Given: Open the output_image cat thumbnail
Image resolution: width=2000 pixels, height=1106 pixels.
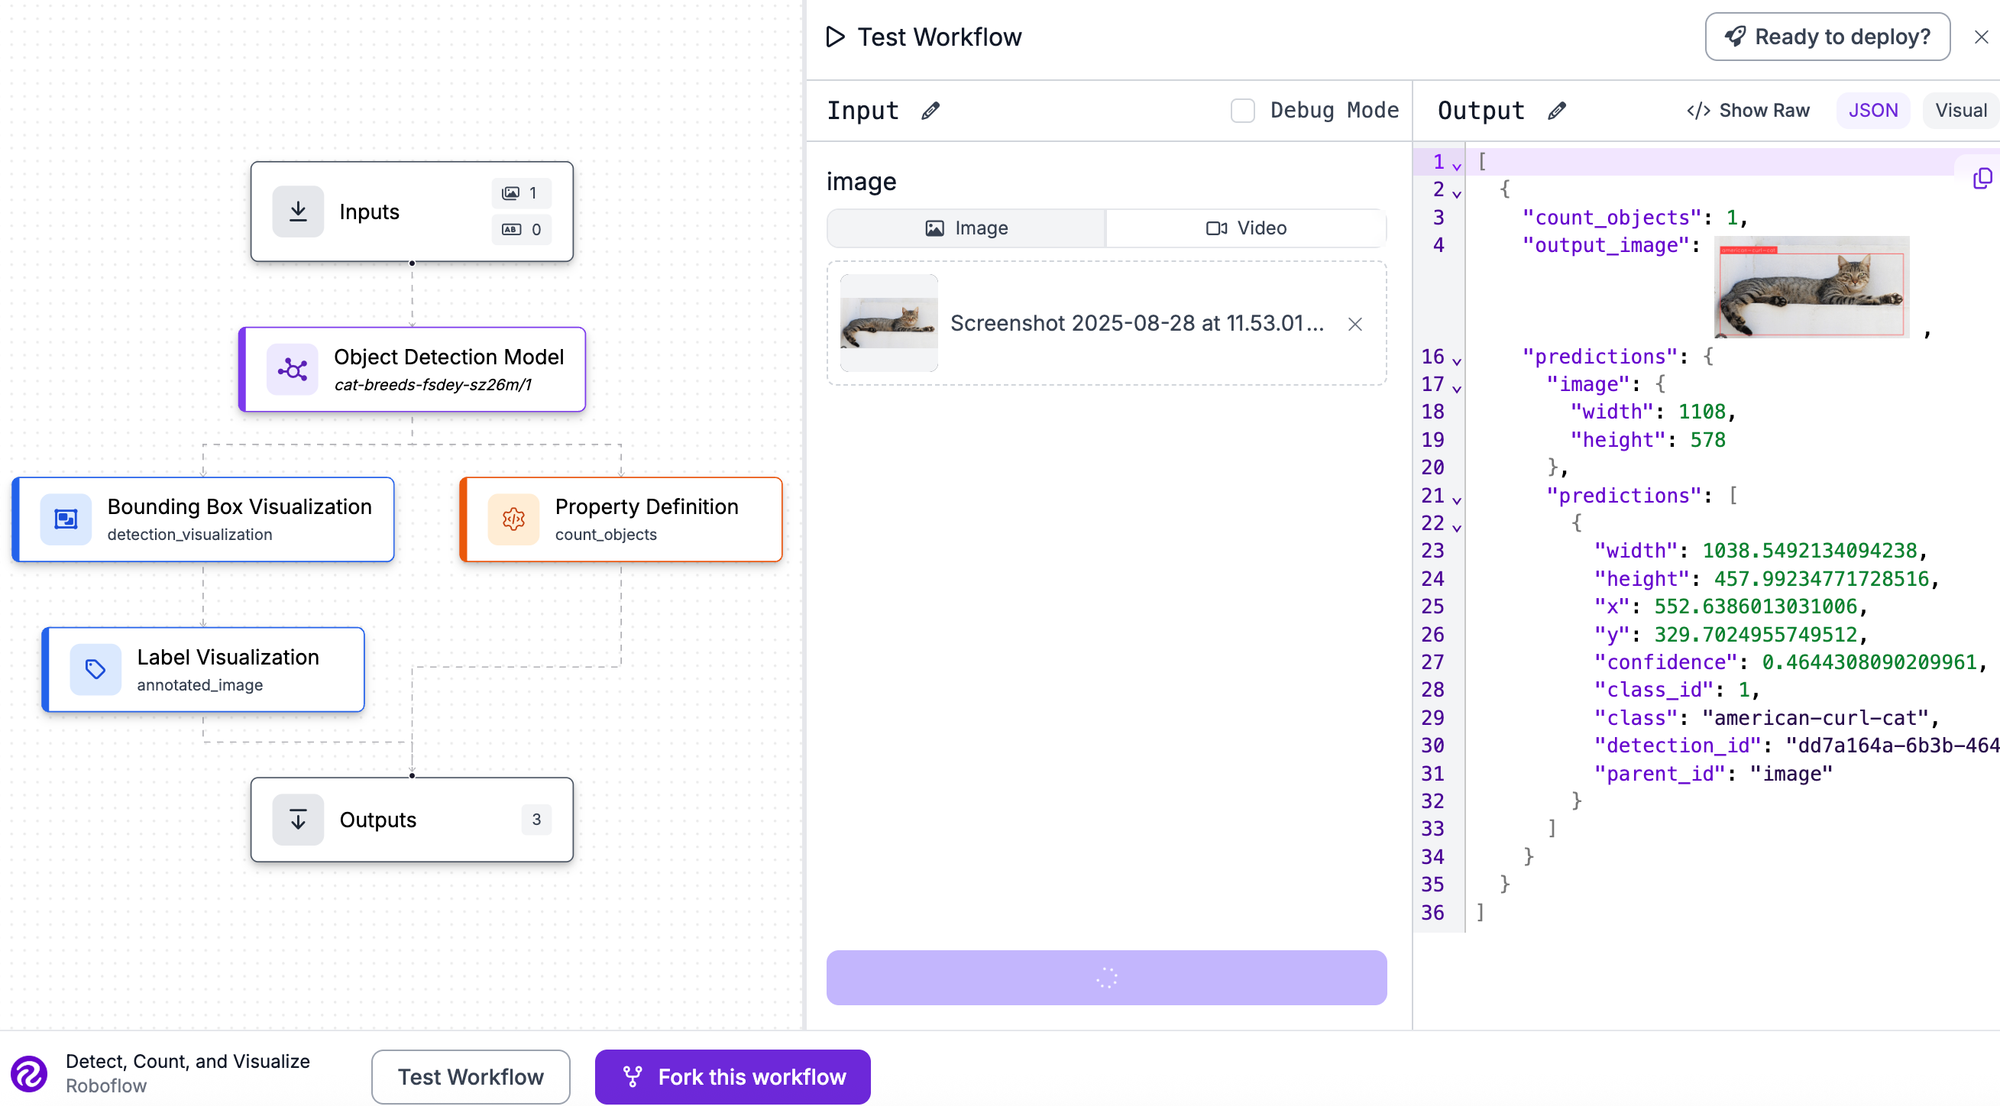Looking at the screenshot, I should 1811,287.
